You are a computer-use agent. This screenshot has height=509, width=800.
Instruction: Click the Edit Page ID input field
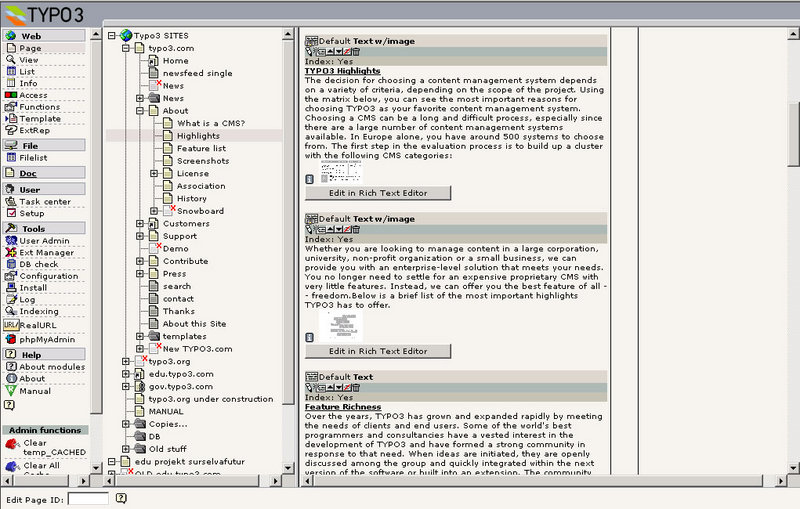click(x=88, y=499)
